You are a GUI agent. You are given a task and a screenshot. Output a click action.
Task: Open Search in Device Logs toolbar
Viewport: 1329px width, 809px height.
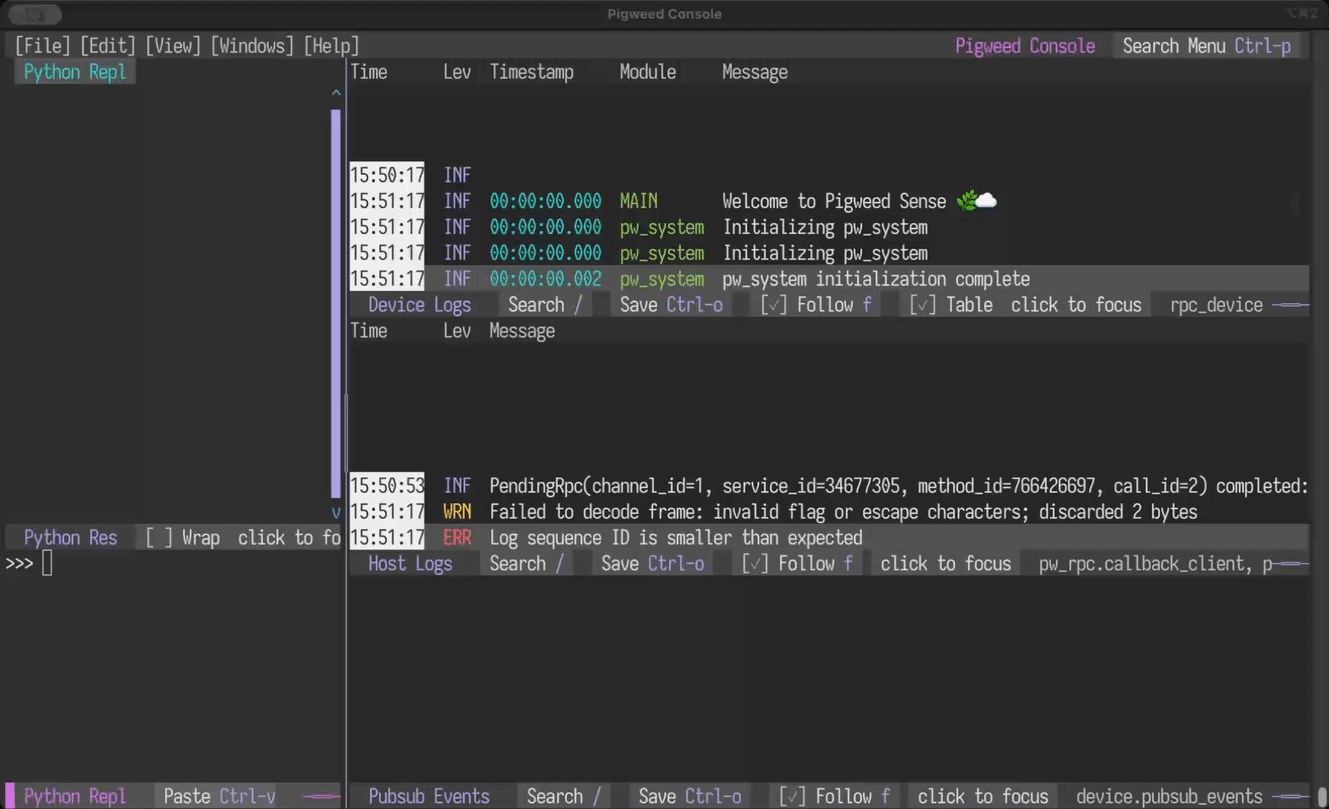tap(545, 305)
